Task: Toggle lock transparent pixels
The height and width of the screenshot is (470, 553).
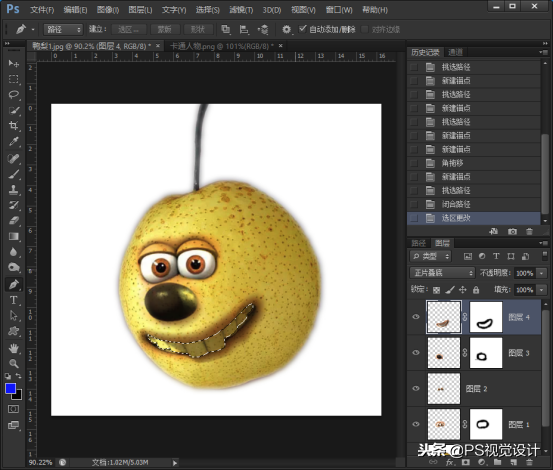Action: tap(436, 290)
